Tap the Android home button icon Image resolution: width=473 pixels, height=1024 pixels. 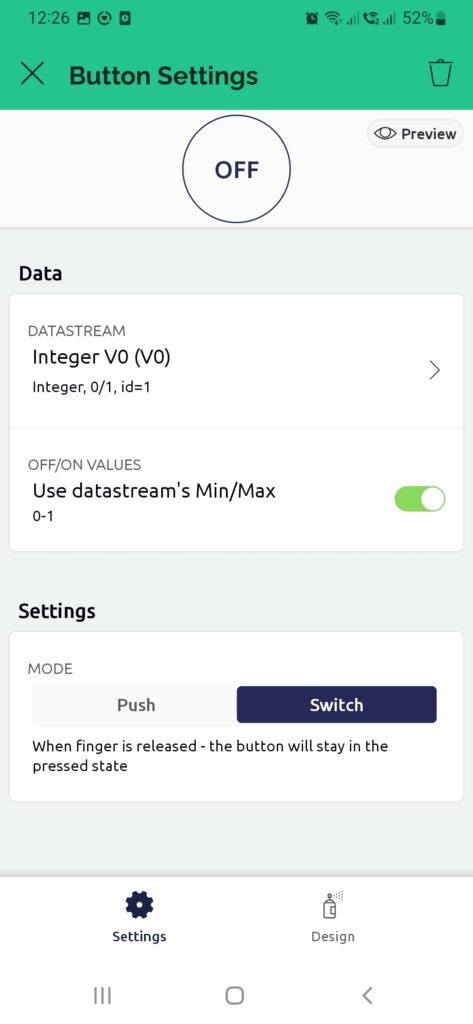(x=235, y=995)
